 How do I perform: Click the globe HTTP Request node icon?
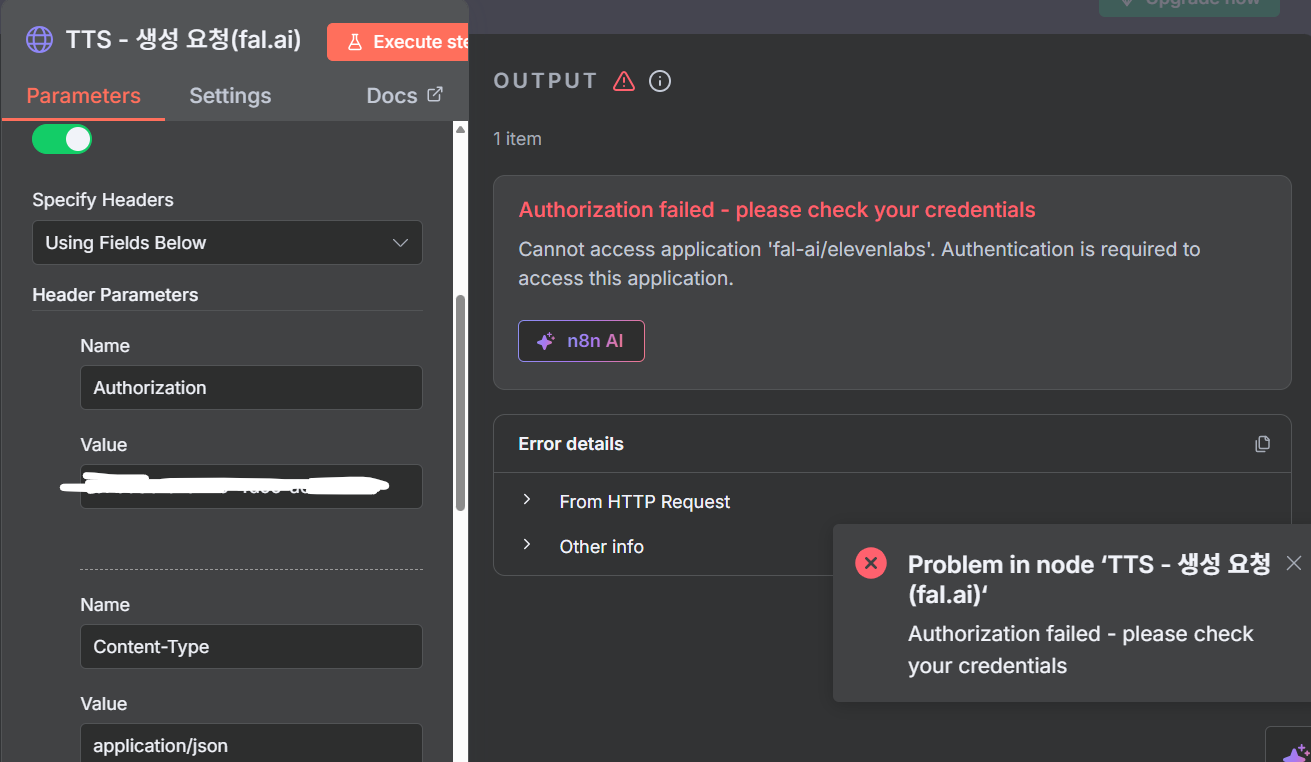click(39, 40)
